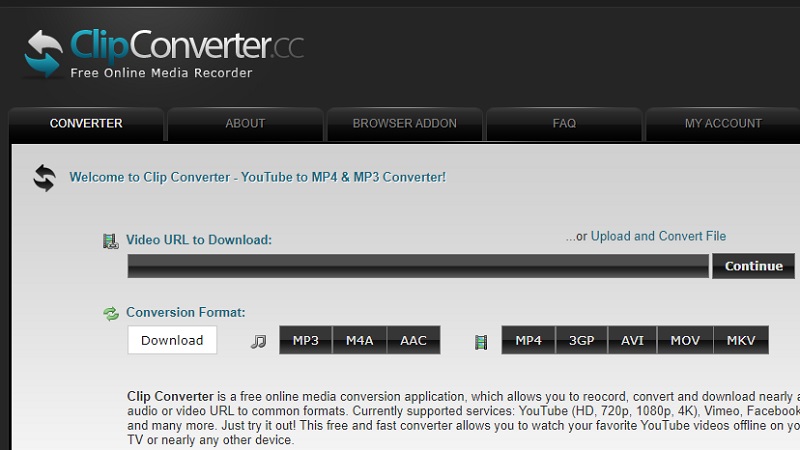
Task: Click the Video URL input field
Action: click(418, 266)
